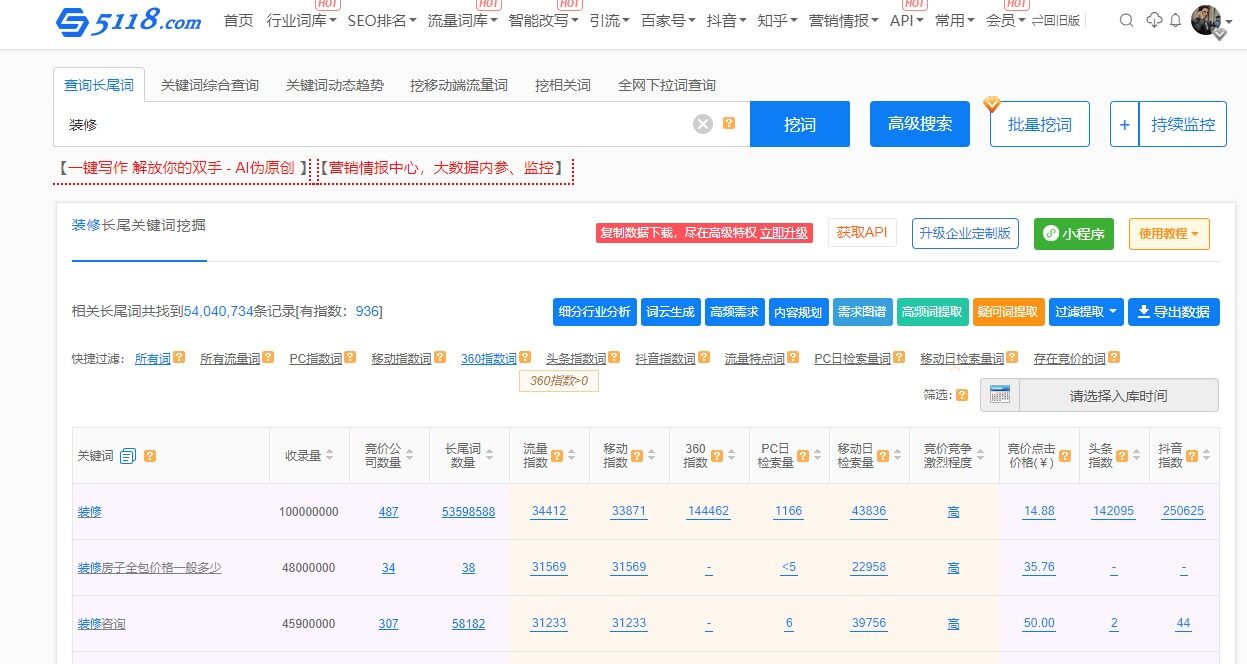
Task: Click the cloud download icon in top navigation
Action: (x=1154, y=20)
